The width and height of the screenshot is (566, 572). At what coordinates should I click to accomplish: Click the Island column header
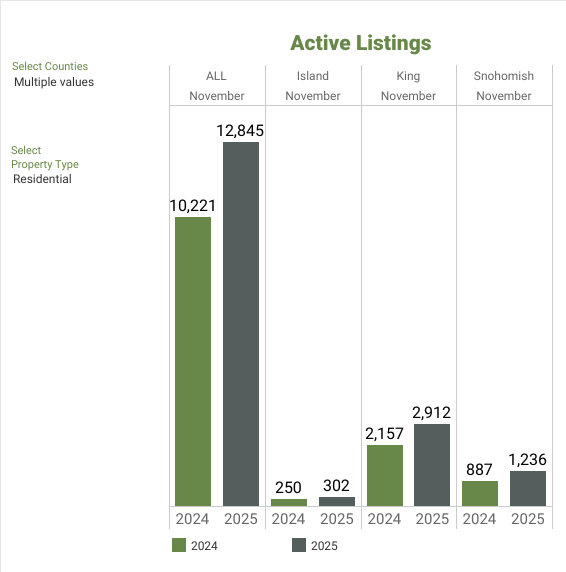pyautogui.click(x=313, y=76)
